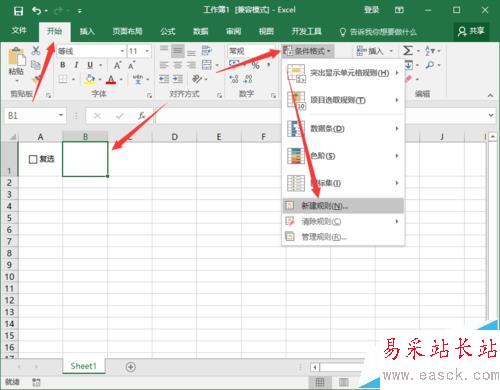Open the font size 11 dropdown

(147, 51)
